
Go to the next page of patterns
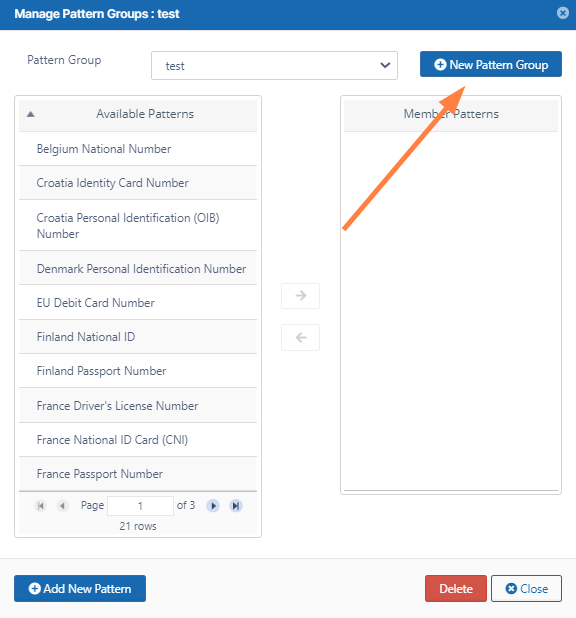[x=213, y=506]
